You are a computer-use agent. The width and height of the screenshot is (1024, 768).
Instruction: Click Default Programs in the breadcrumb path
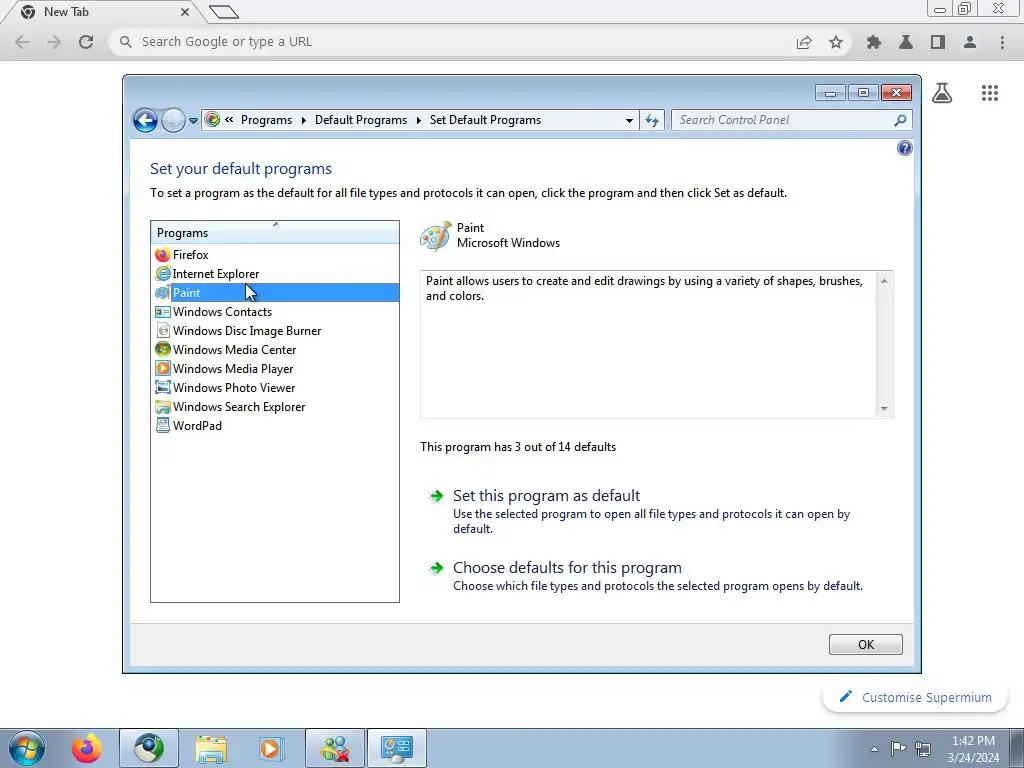[x=360, y=120]
